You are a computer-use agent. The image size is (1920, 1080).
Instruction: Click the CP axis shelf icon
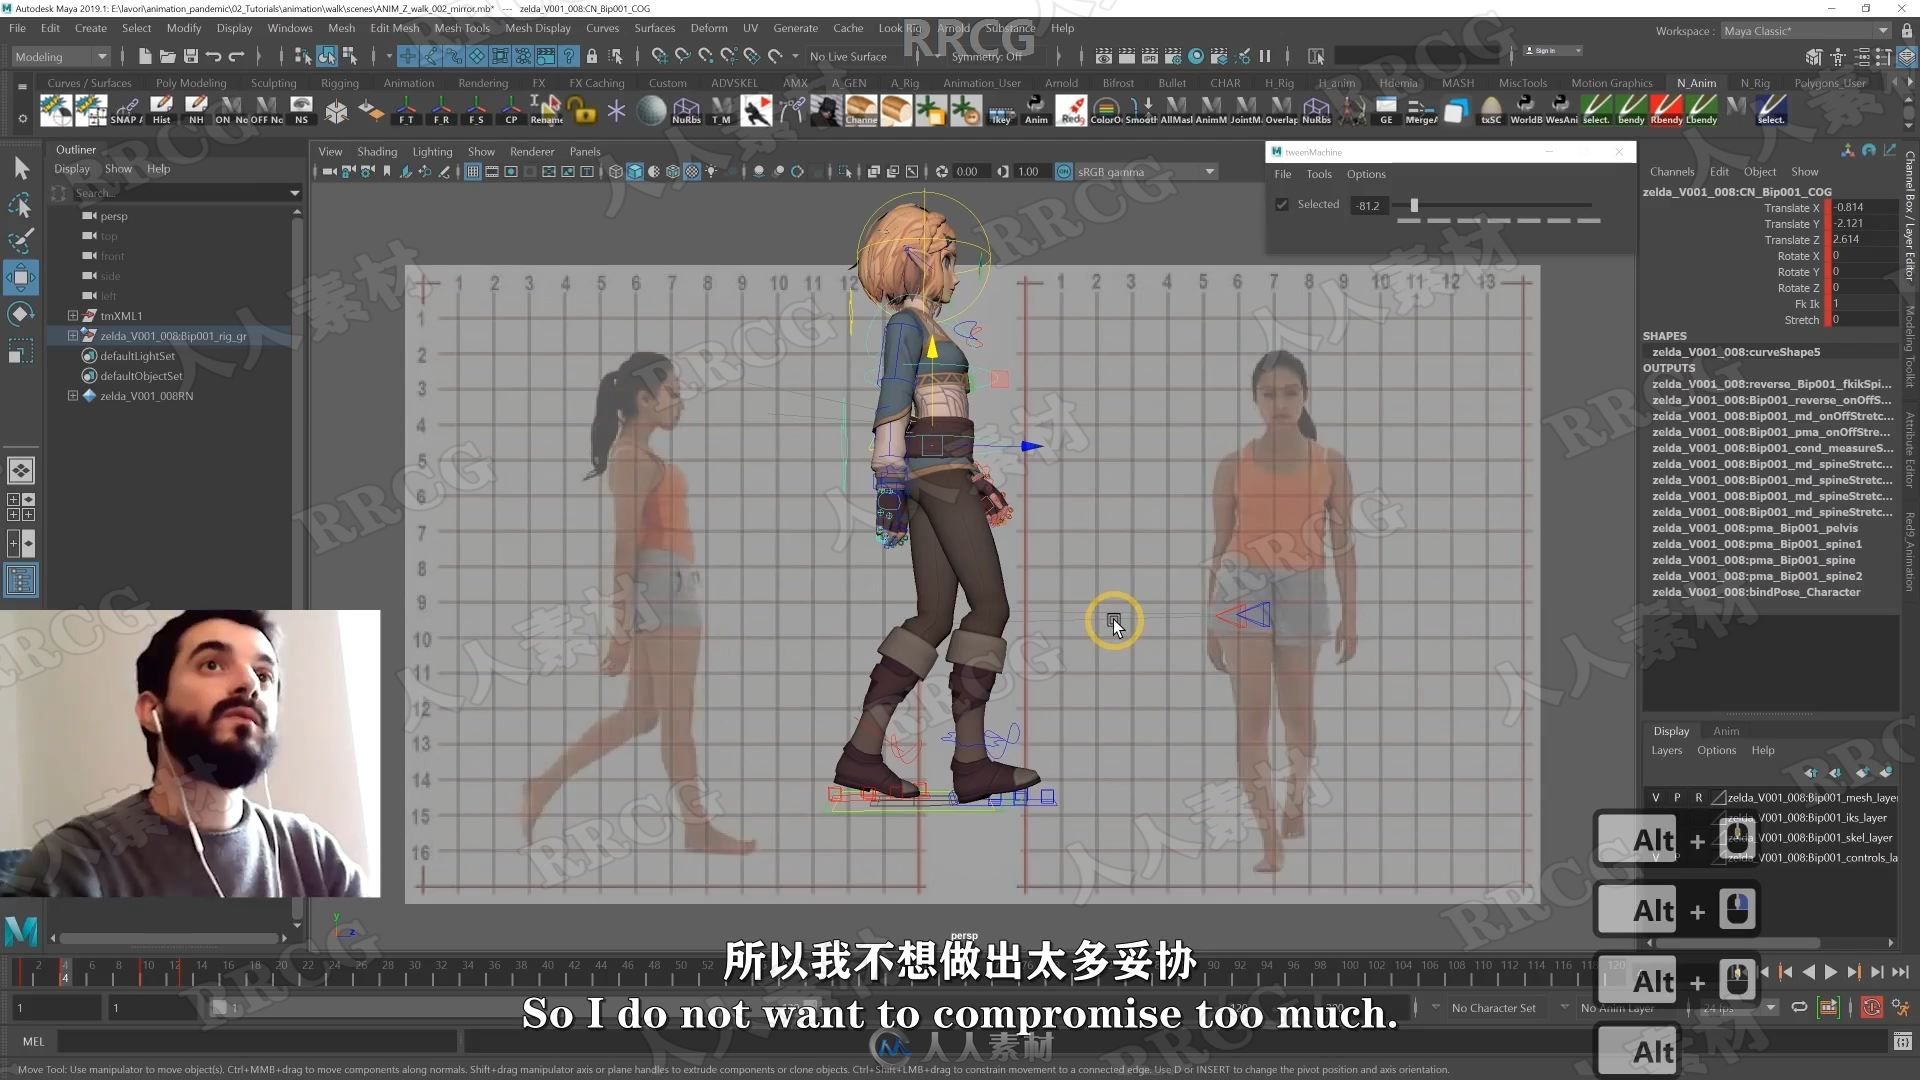click(511, 110)
